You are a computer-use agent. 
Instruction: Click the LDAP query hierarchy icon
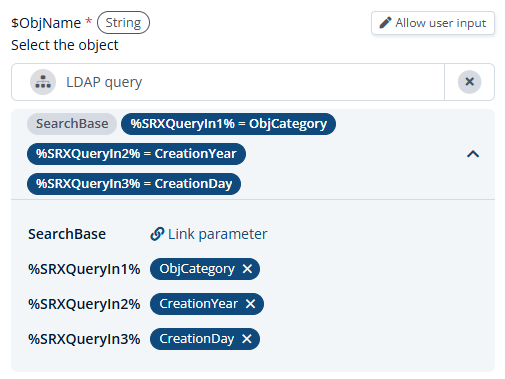click(43, 82)
